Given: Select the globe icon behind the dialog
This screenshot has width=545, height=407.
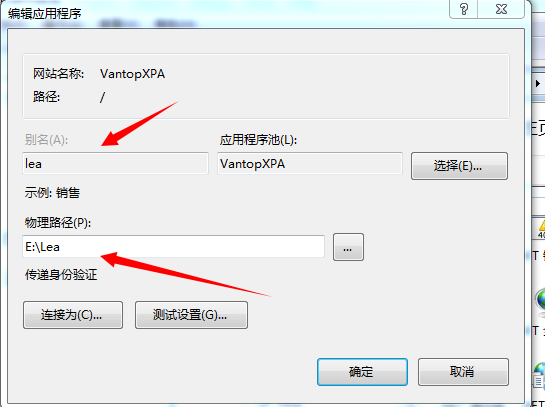Looking at the screenshot, I should [x=541, y=300].
